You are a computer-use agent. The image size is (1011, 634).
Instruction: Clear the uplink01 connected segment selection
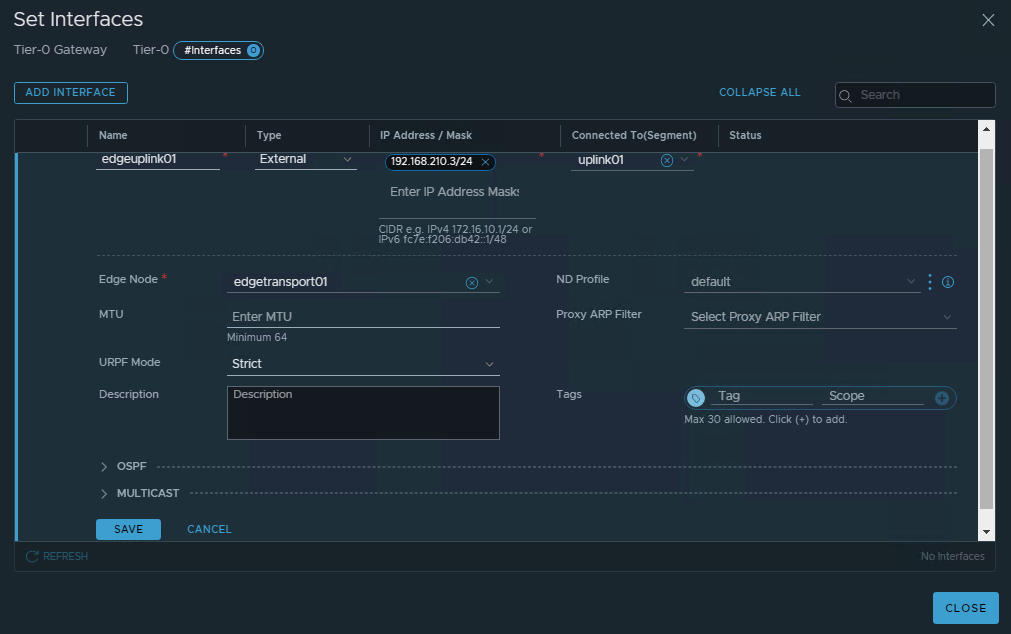pyautogui.click(x=667, y=160)
